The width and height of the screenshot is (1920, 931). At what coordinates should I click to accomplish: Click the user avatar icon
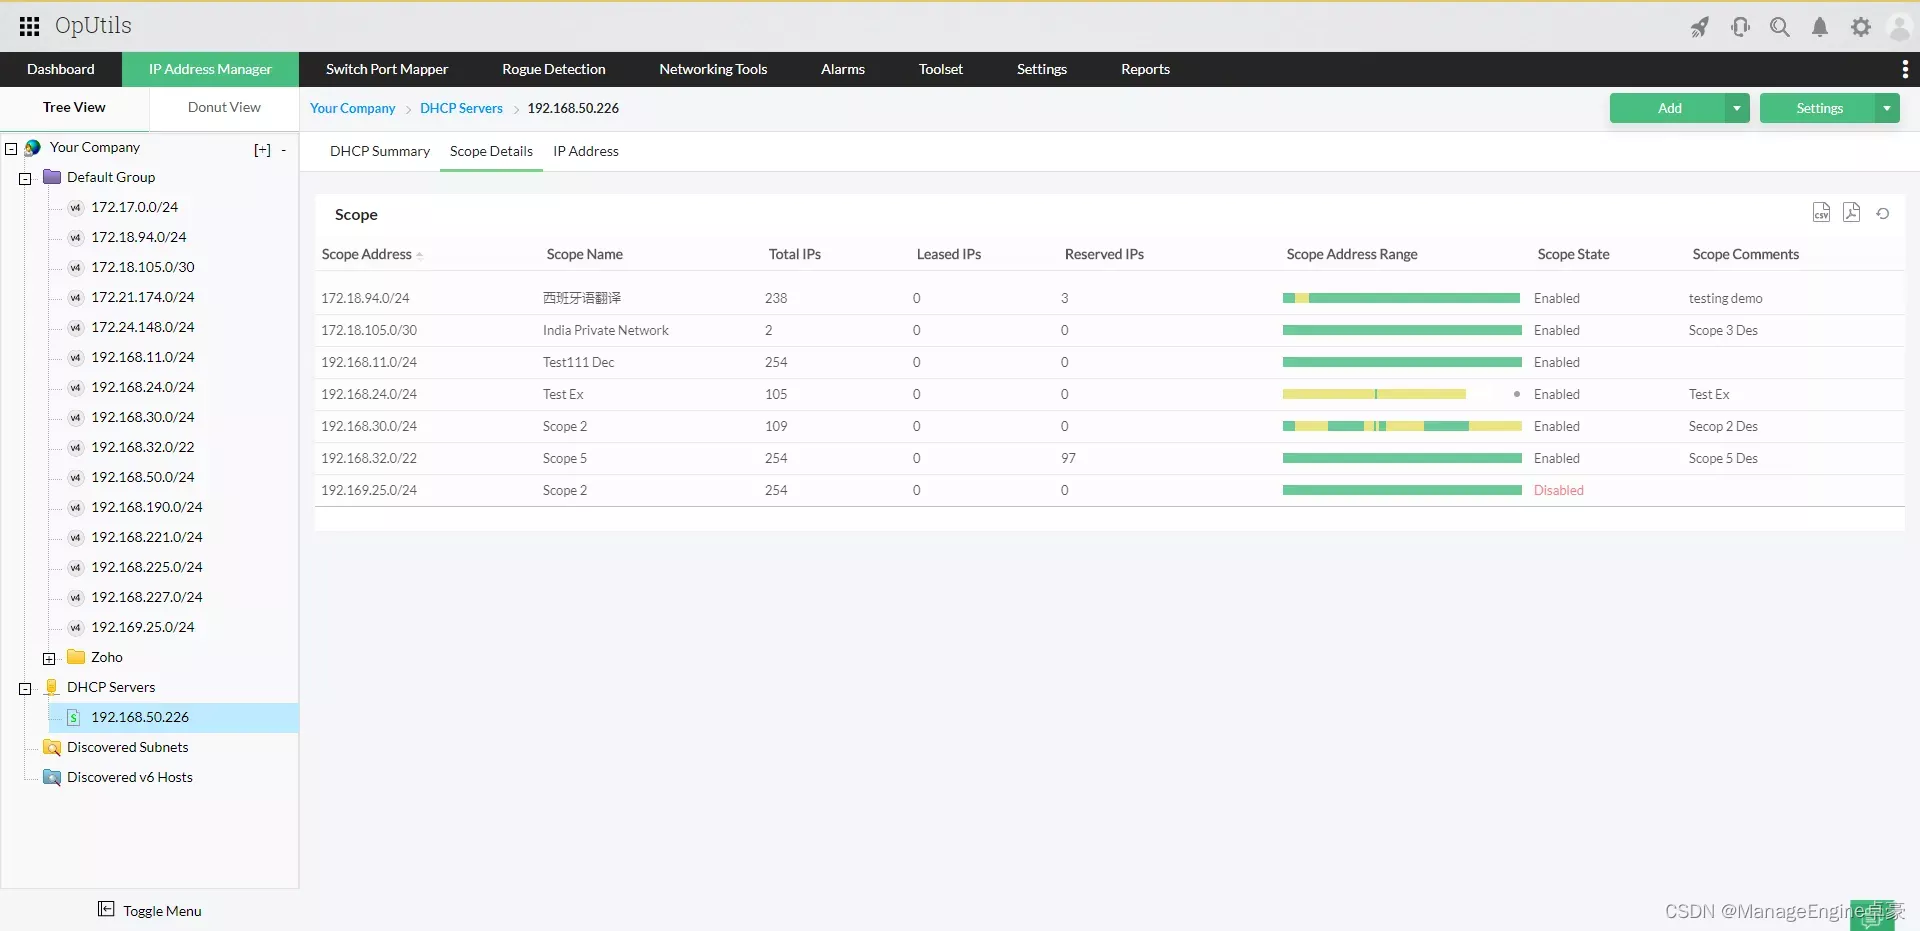click(x=1898, y=27)
